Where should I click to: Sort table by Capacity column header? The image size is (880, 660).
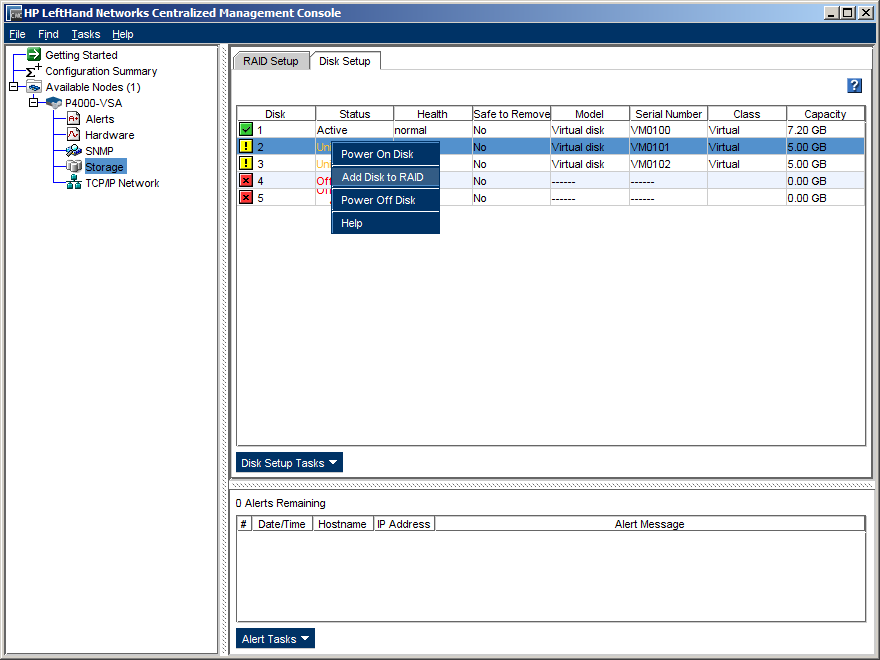tap(825, 114)
